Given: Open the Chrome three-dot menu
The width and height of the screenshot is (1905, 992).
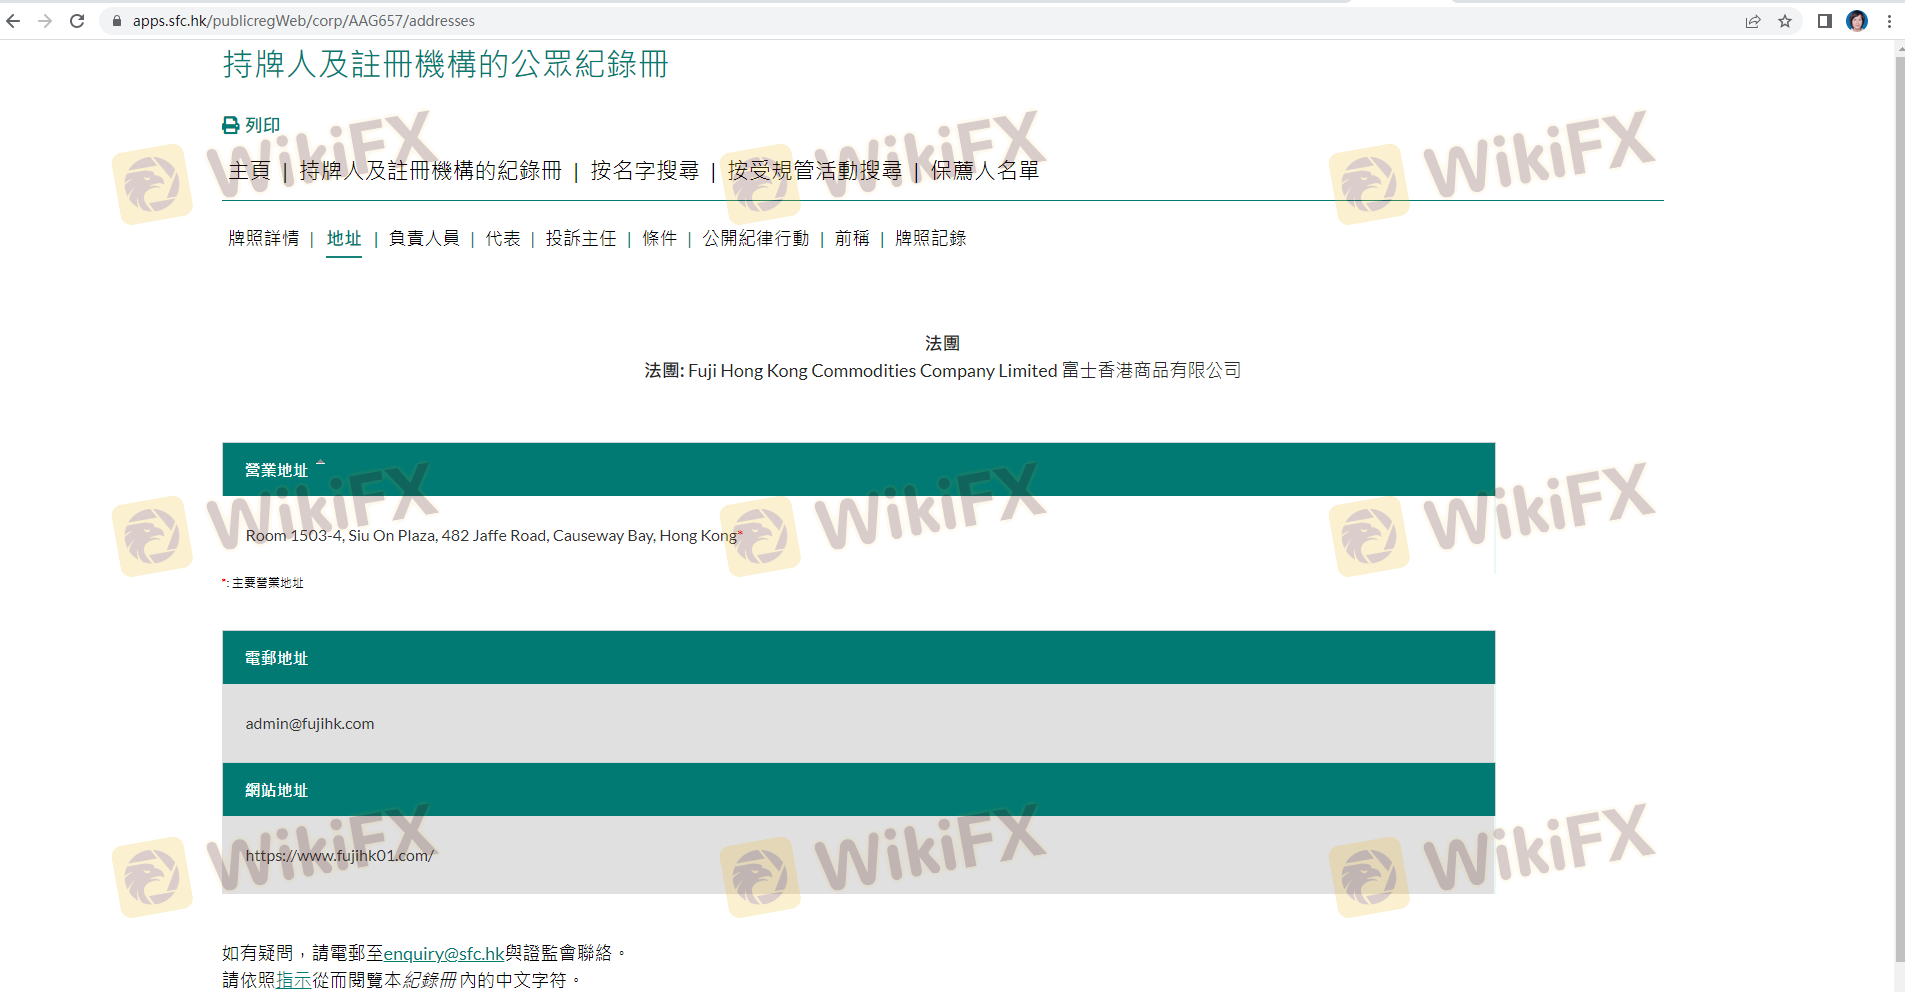Looking at the screenshot, I should pos(1889,21).
